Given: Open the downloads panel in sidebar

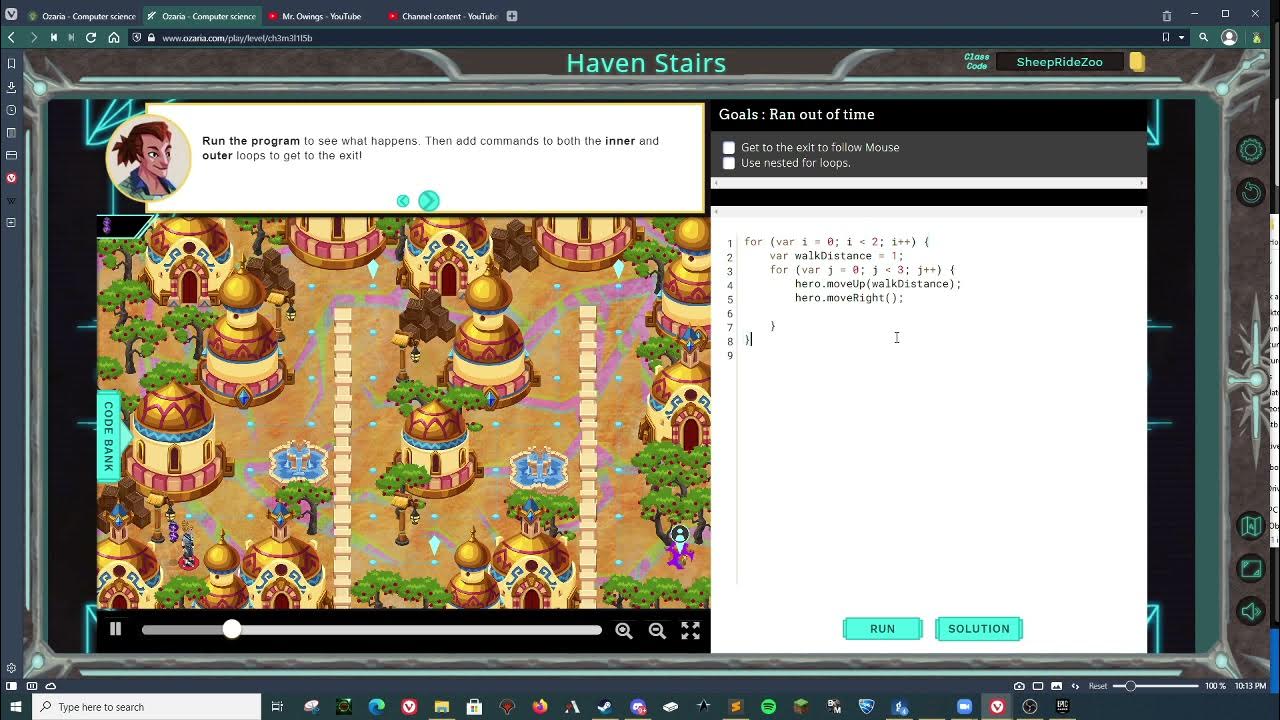Looking at the screenshot, I should pos(11,87).
